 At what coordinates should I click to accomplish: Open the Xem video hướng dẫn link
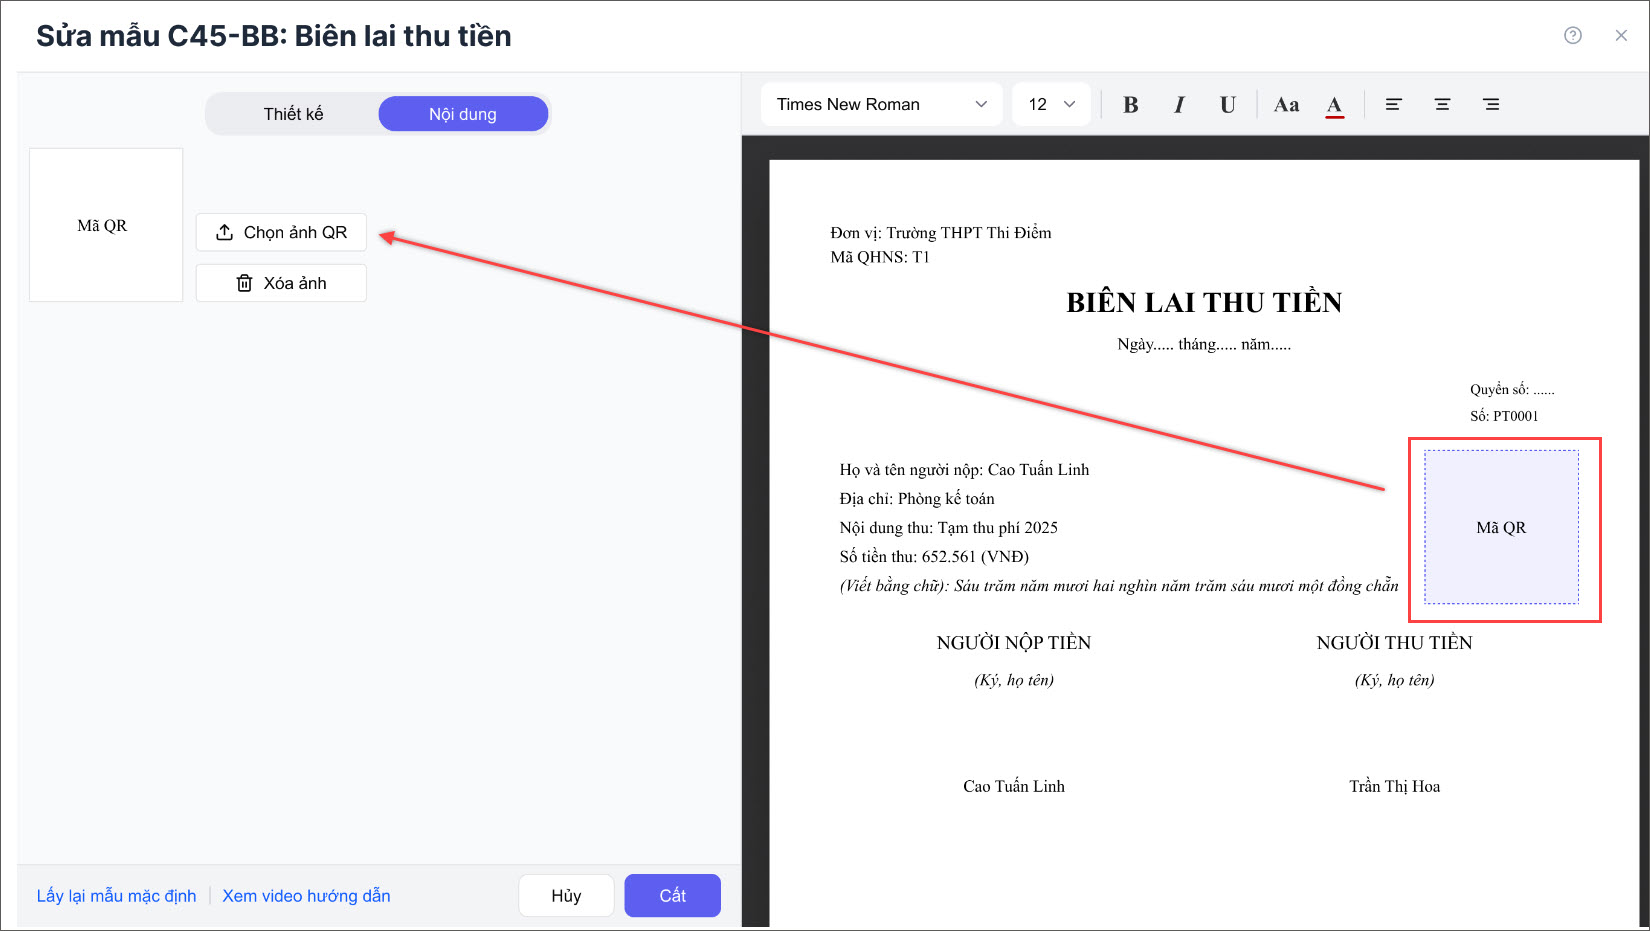306,896
